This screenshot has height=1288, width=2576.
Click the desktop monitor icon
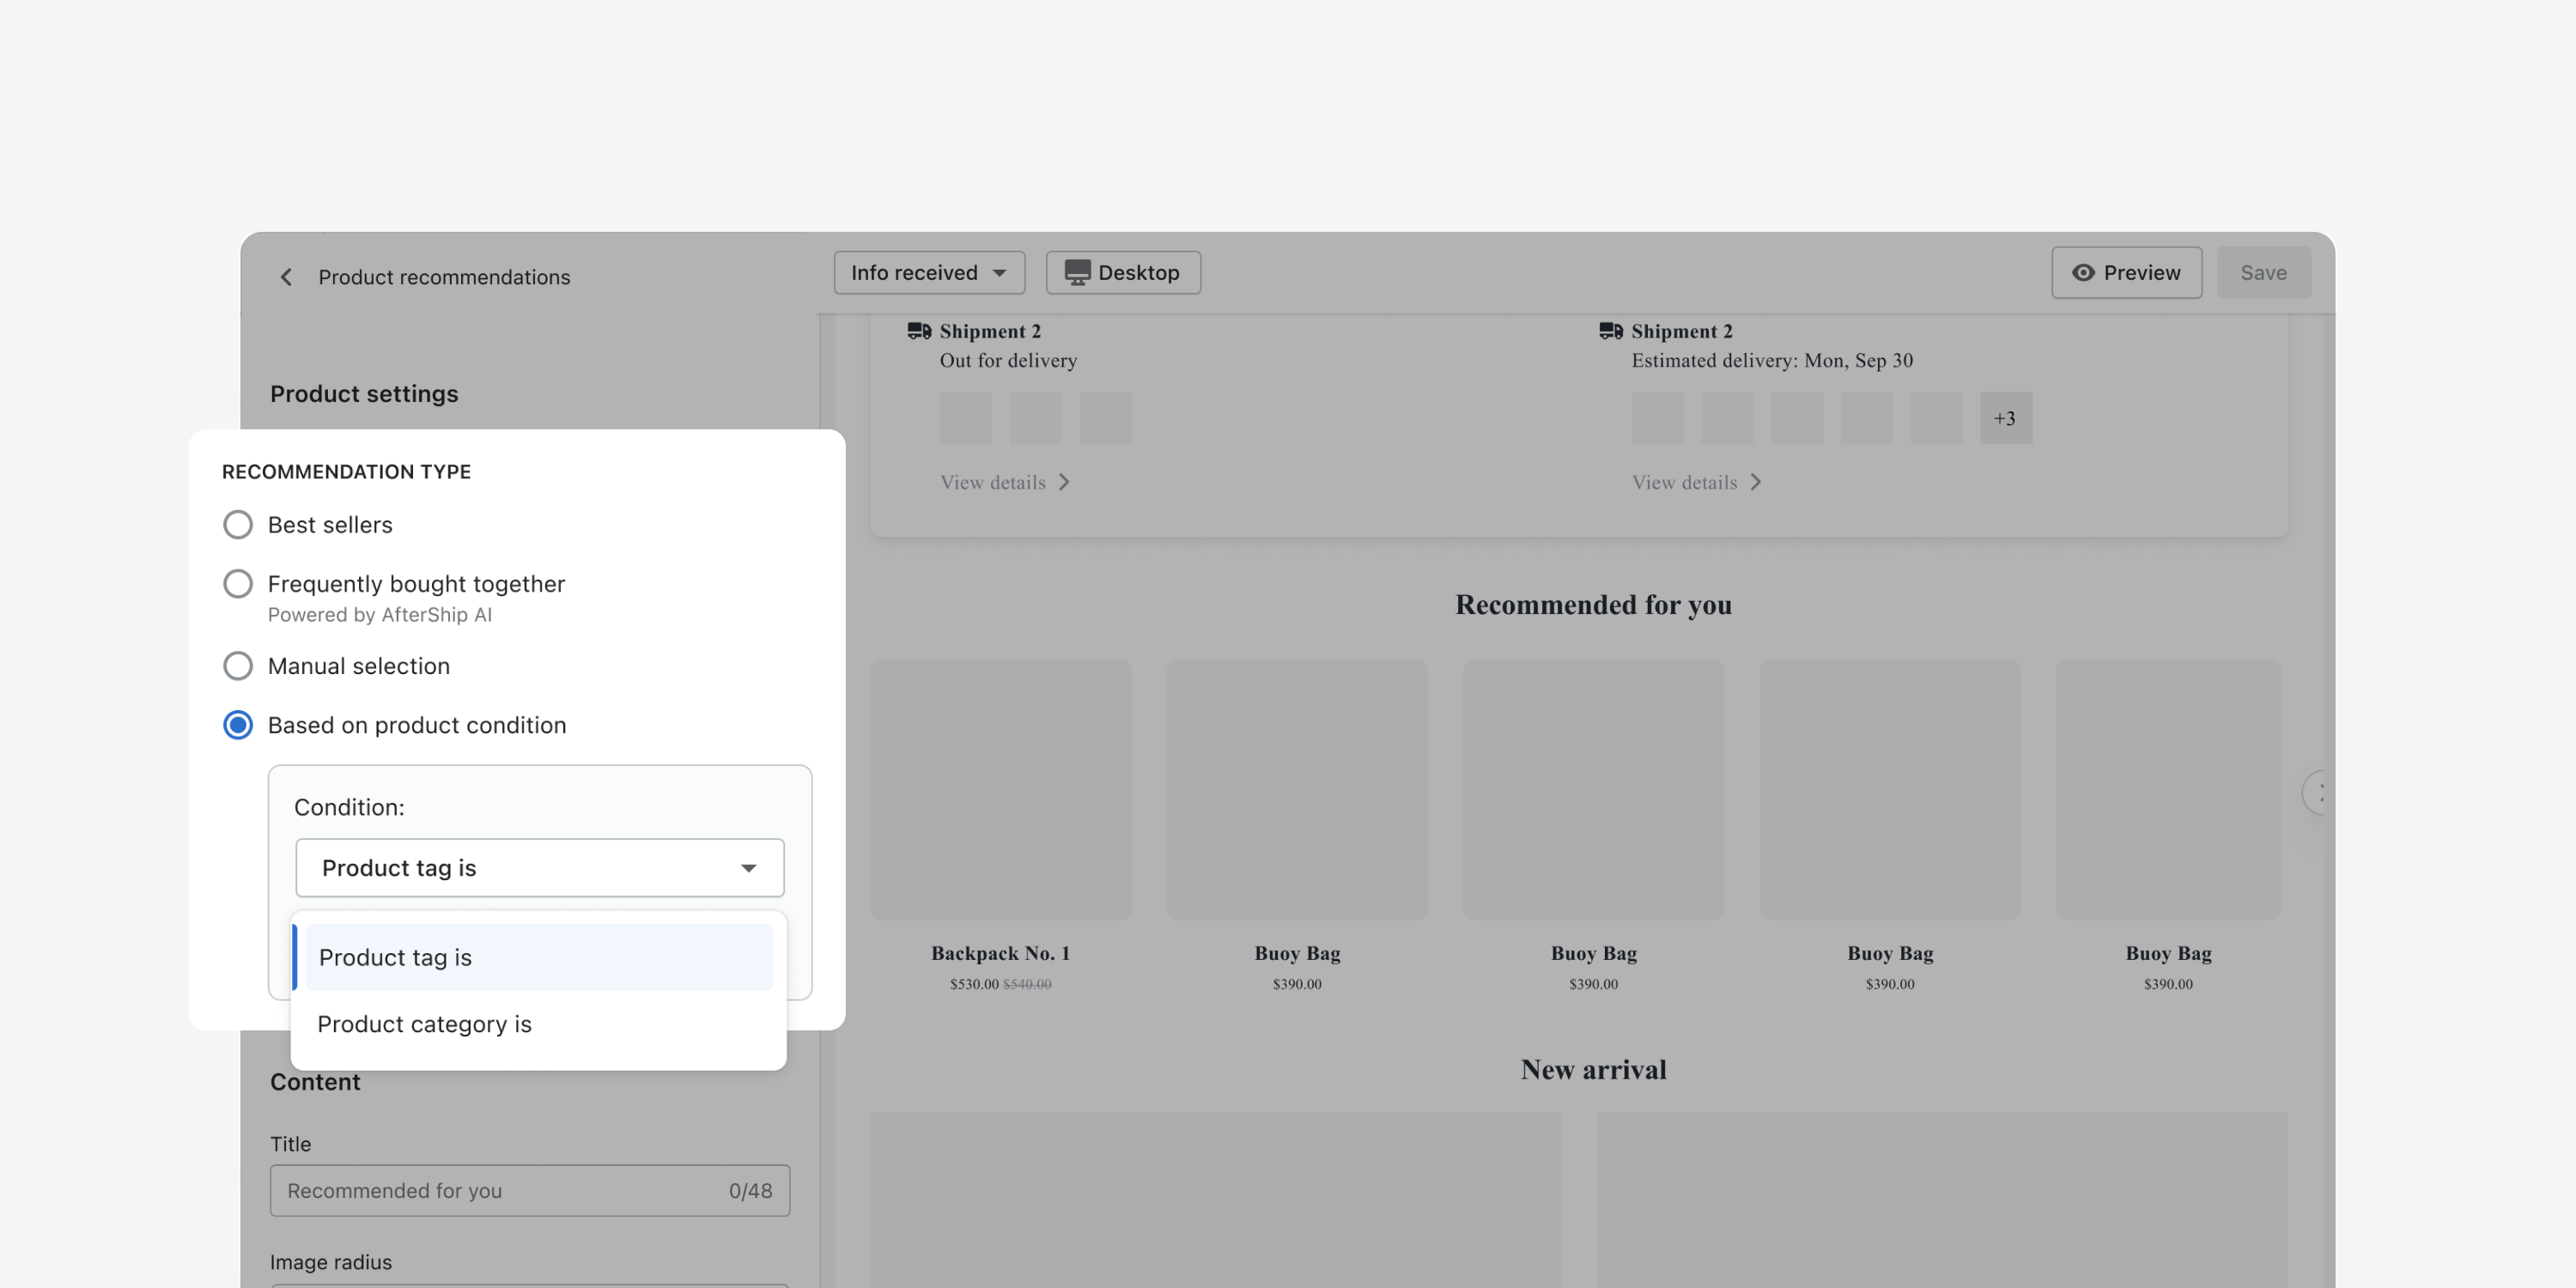click(1077, 273)
